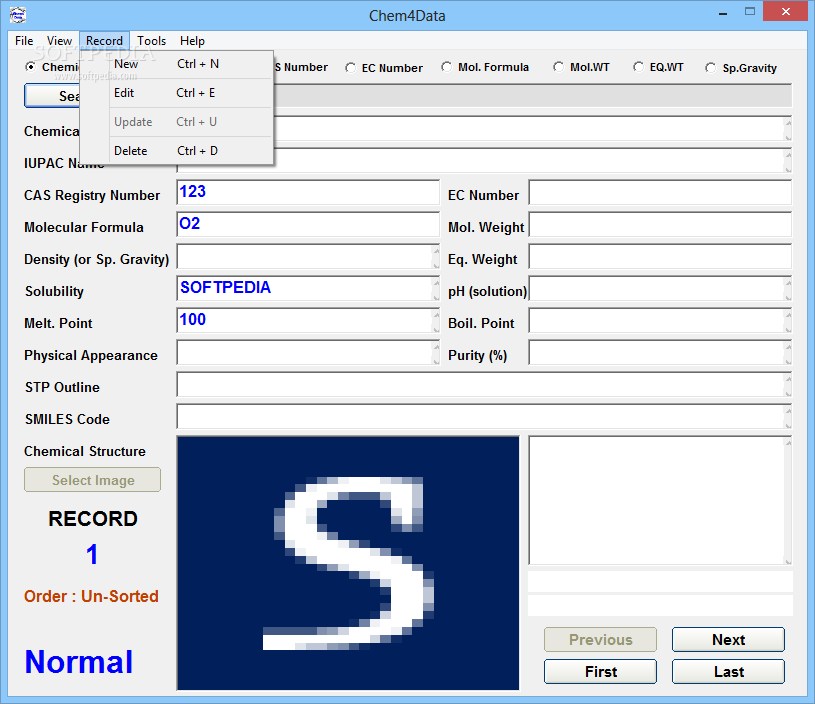Select the EQ.WT radio button
This screenshot has width=815, height=704.
pos(638,67)
